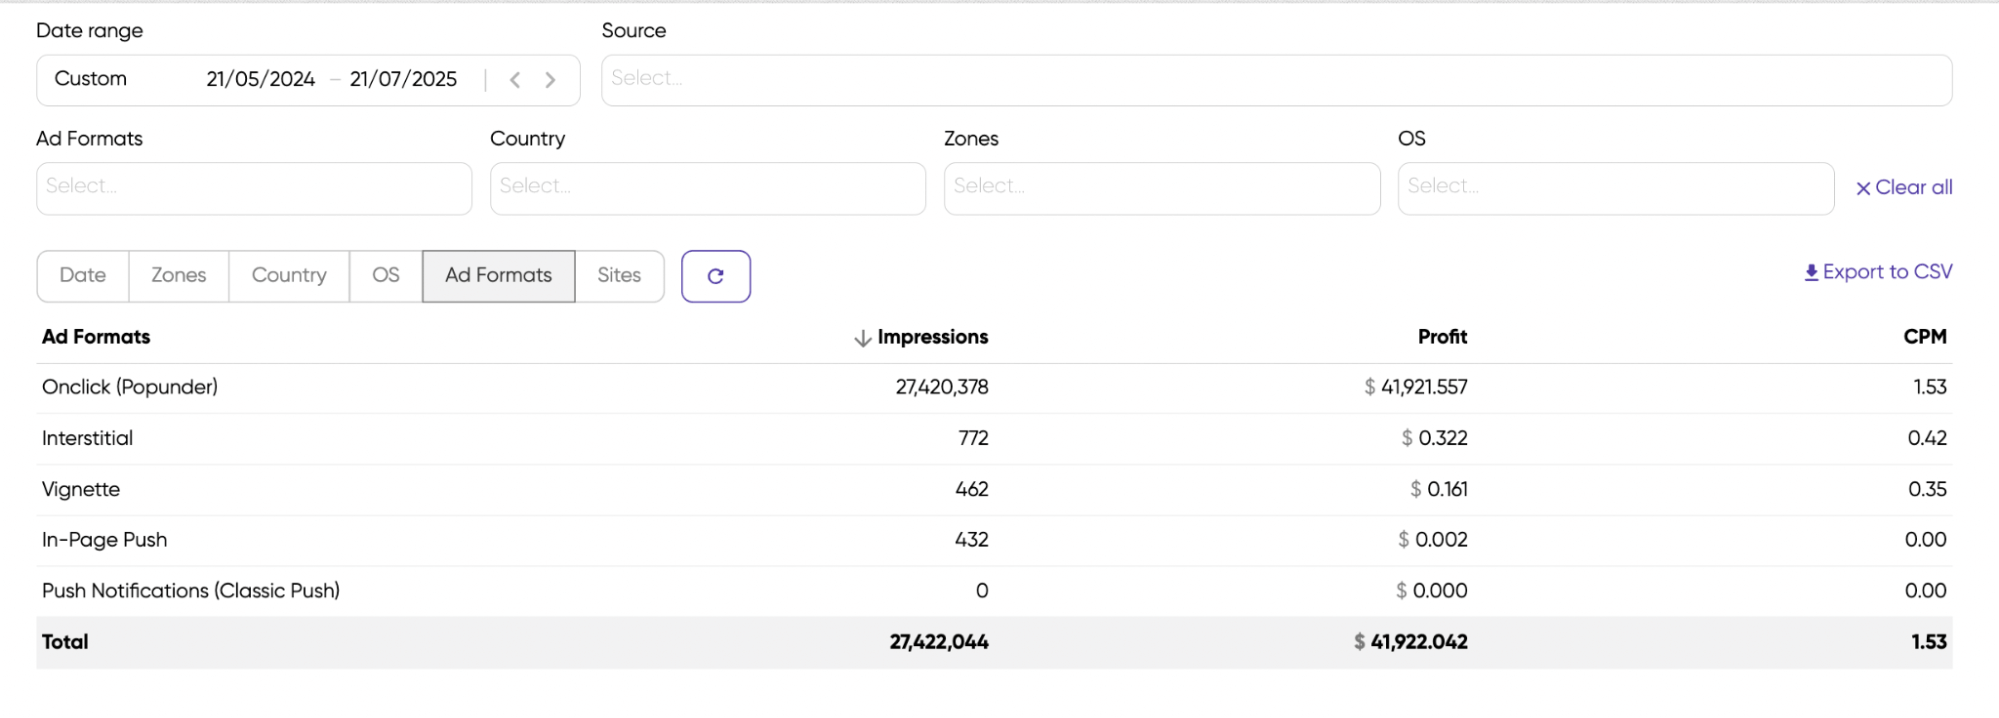Select the Ad Formats grouping tab
1999x718 pixels.
[x=498, y=276]
